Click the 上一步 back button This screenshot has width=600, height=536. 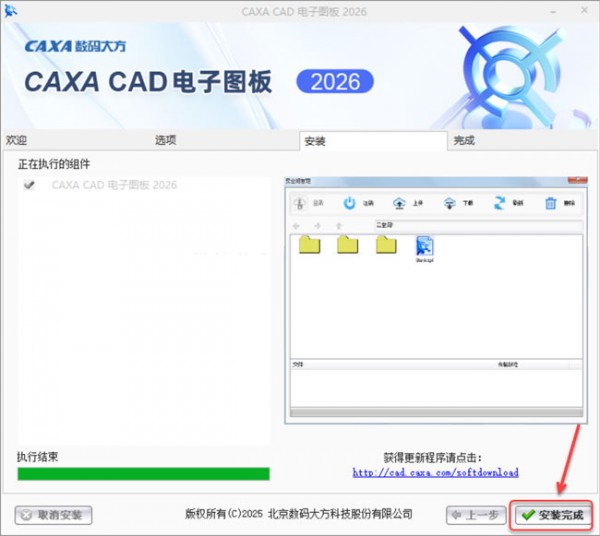pos(476,515)
